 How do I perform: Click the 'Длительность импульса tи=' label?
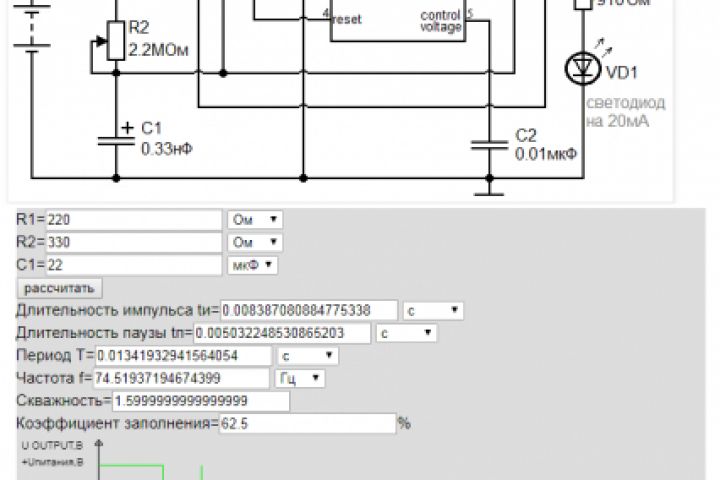pos(118,311)
